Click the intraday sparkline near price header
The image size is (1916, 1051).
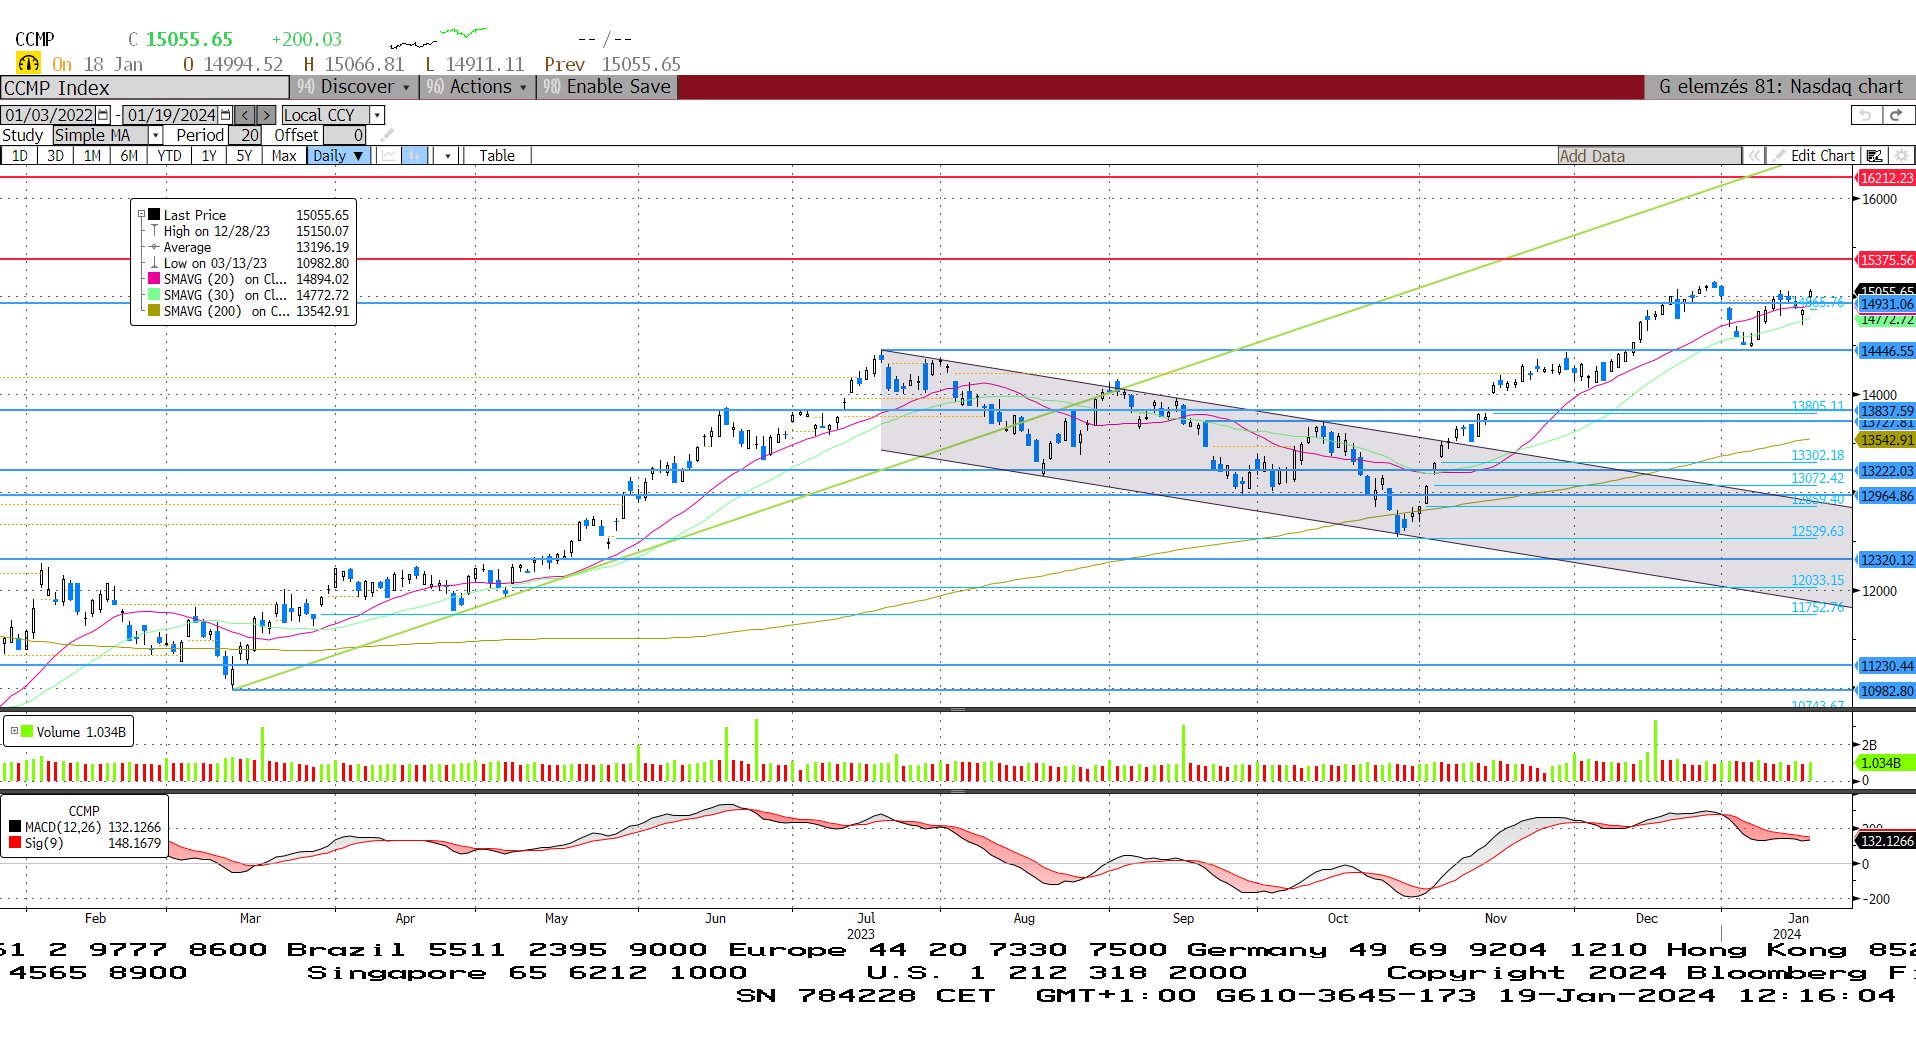(438, 38)
